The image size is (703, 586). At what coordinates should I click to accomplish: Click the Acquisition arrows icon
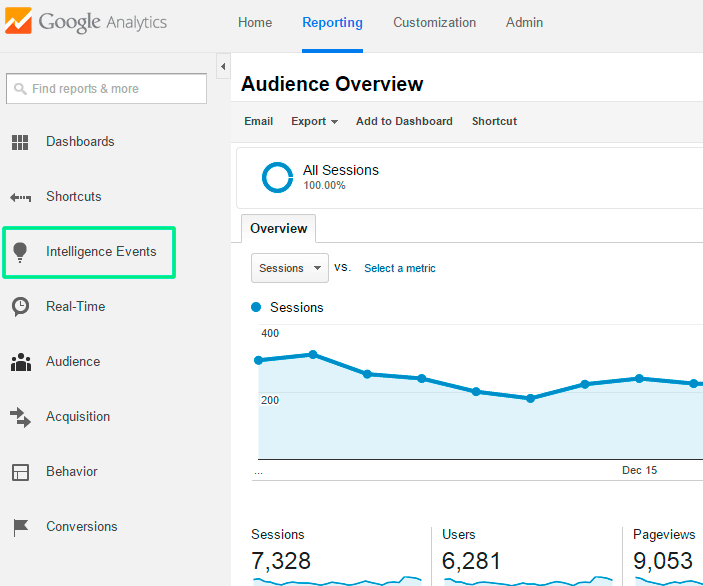pyautogui.click(x=20, y=417)
